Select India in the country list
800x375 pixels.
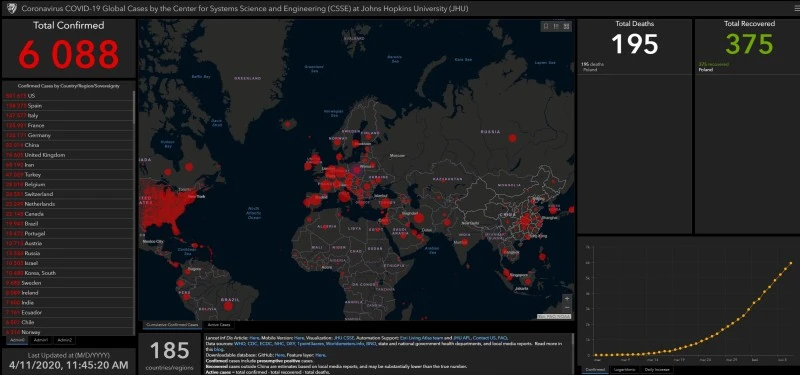[x=68, y=303]
